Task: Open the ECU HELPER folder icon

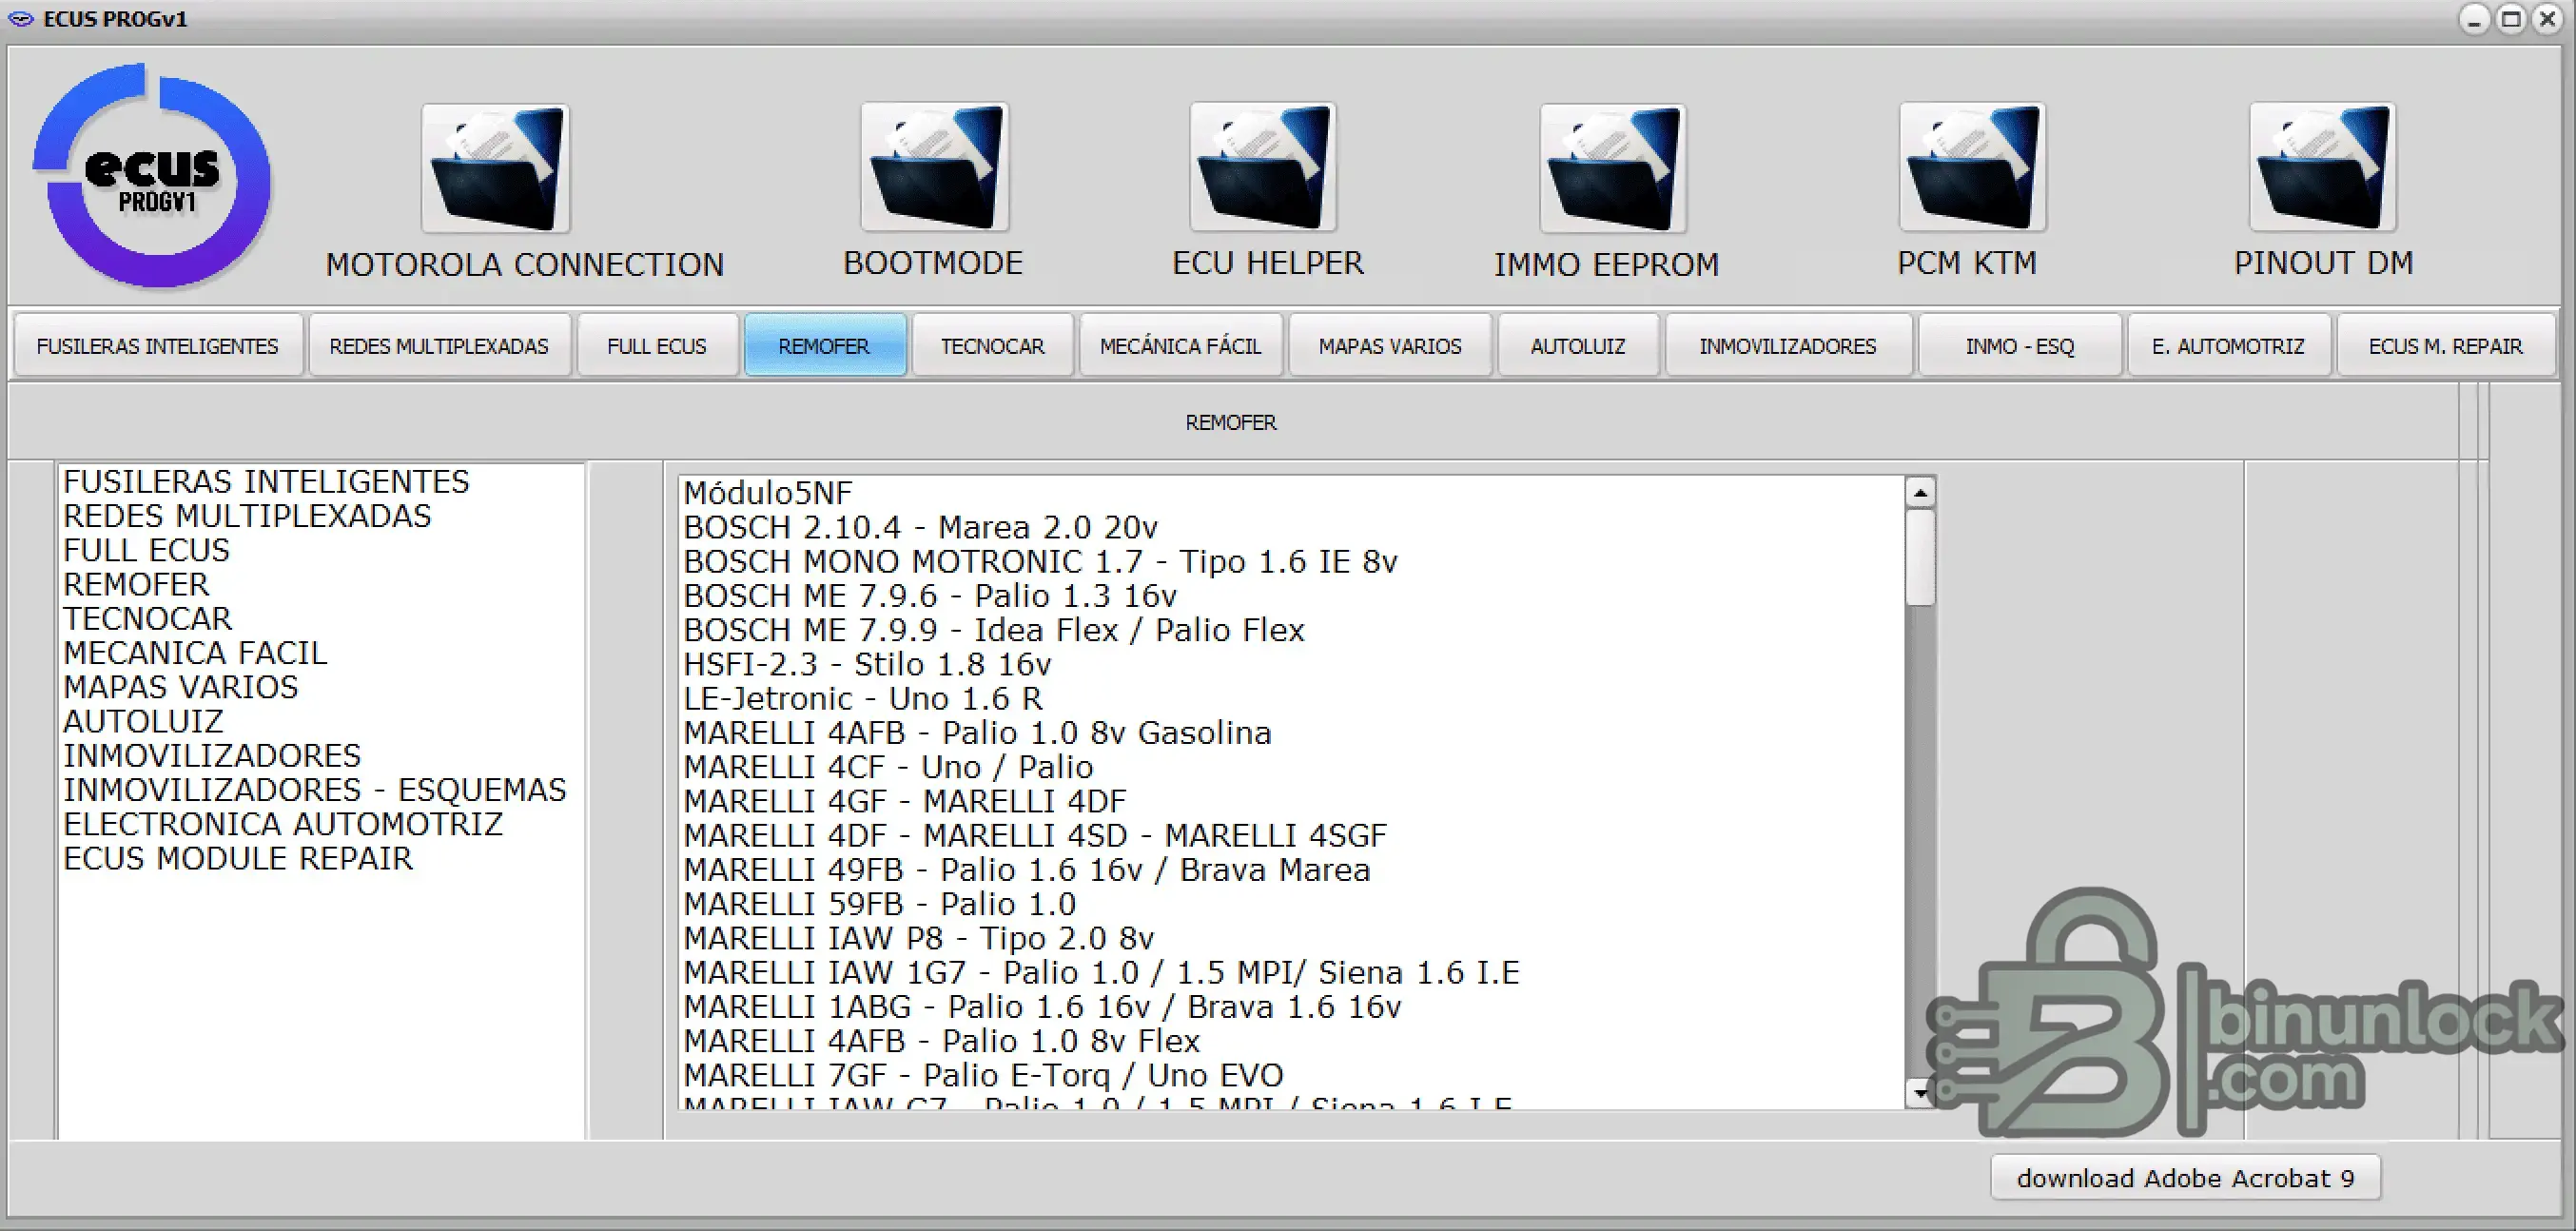Action: (x=1263, y=167)
